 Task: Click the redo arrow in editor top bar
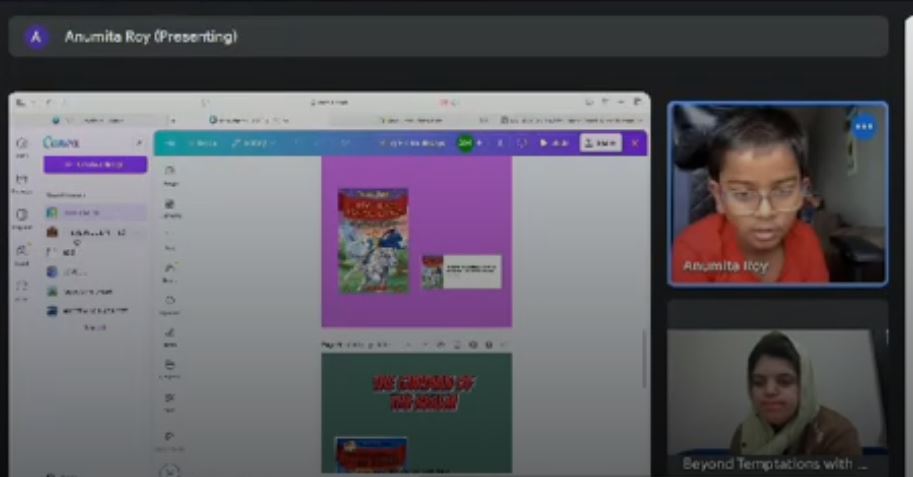pos(318,143)
